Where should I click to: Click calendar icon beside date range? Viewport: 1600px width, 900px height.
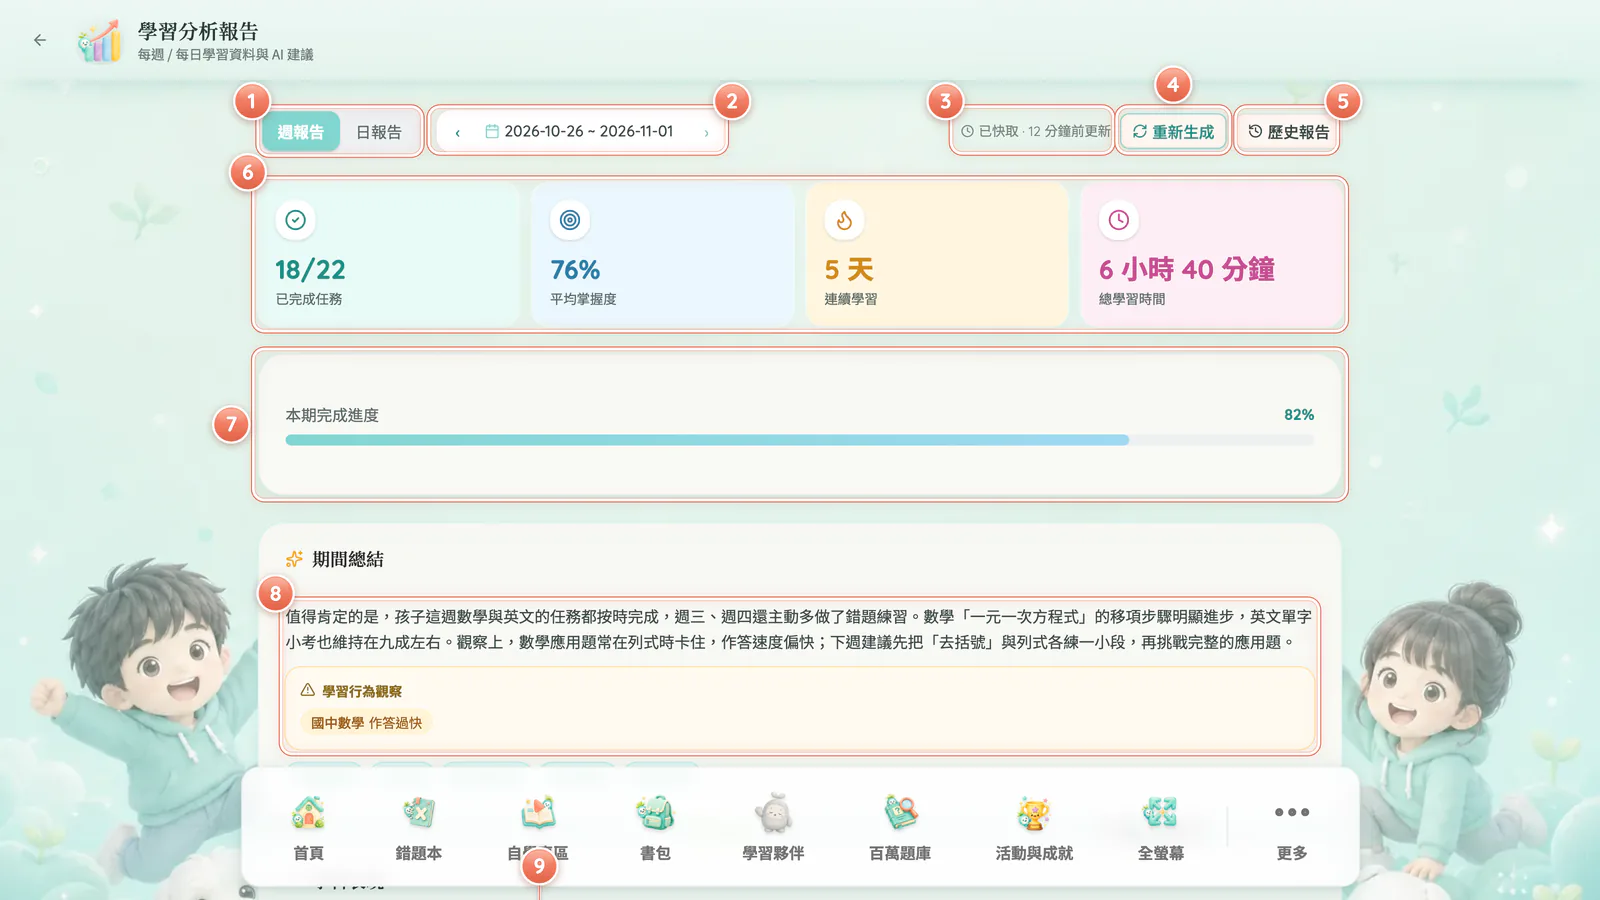click(492, 131)
